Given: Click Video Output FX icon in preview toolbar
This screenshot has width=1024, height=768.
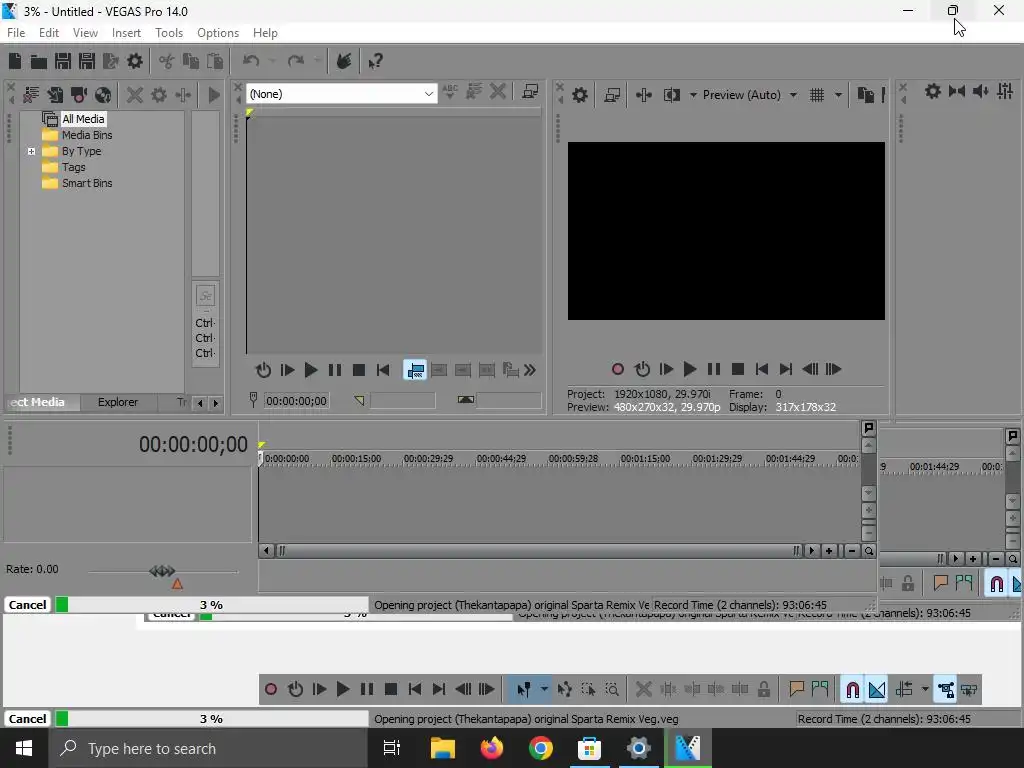Looking at the screenshot, I should tap(643, 95).
